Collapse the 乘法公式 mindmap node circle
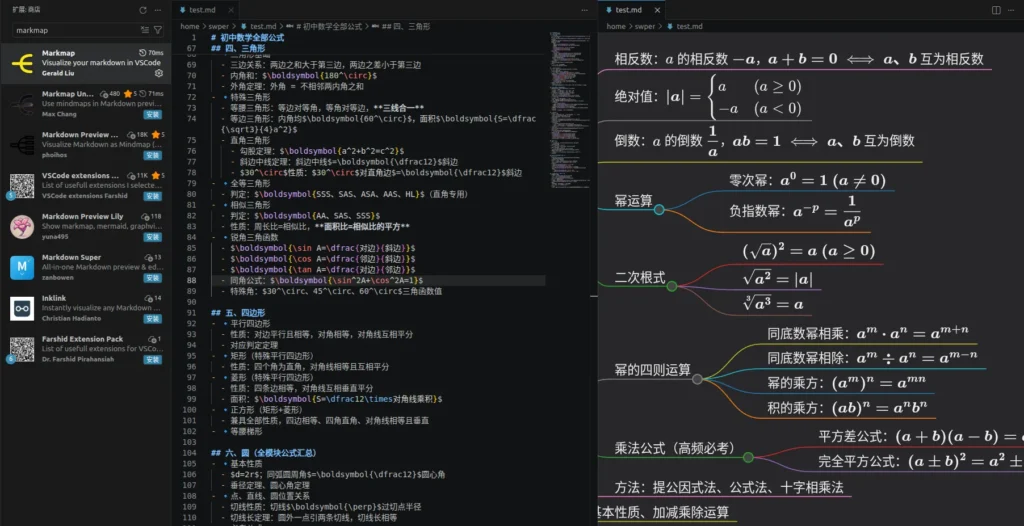 tap(748, 457)
